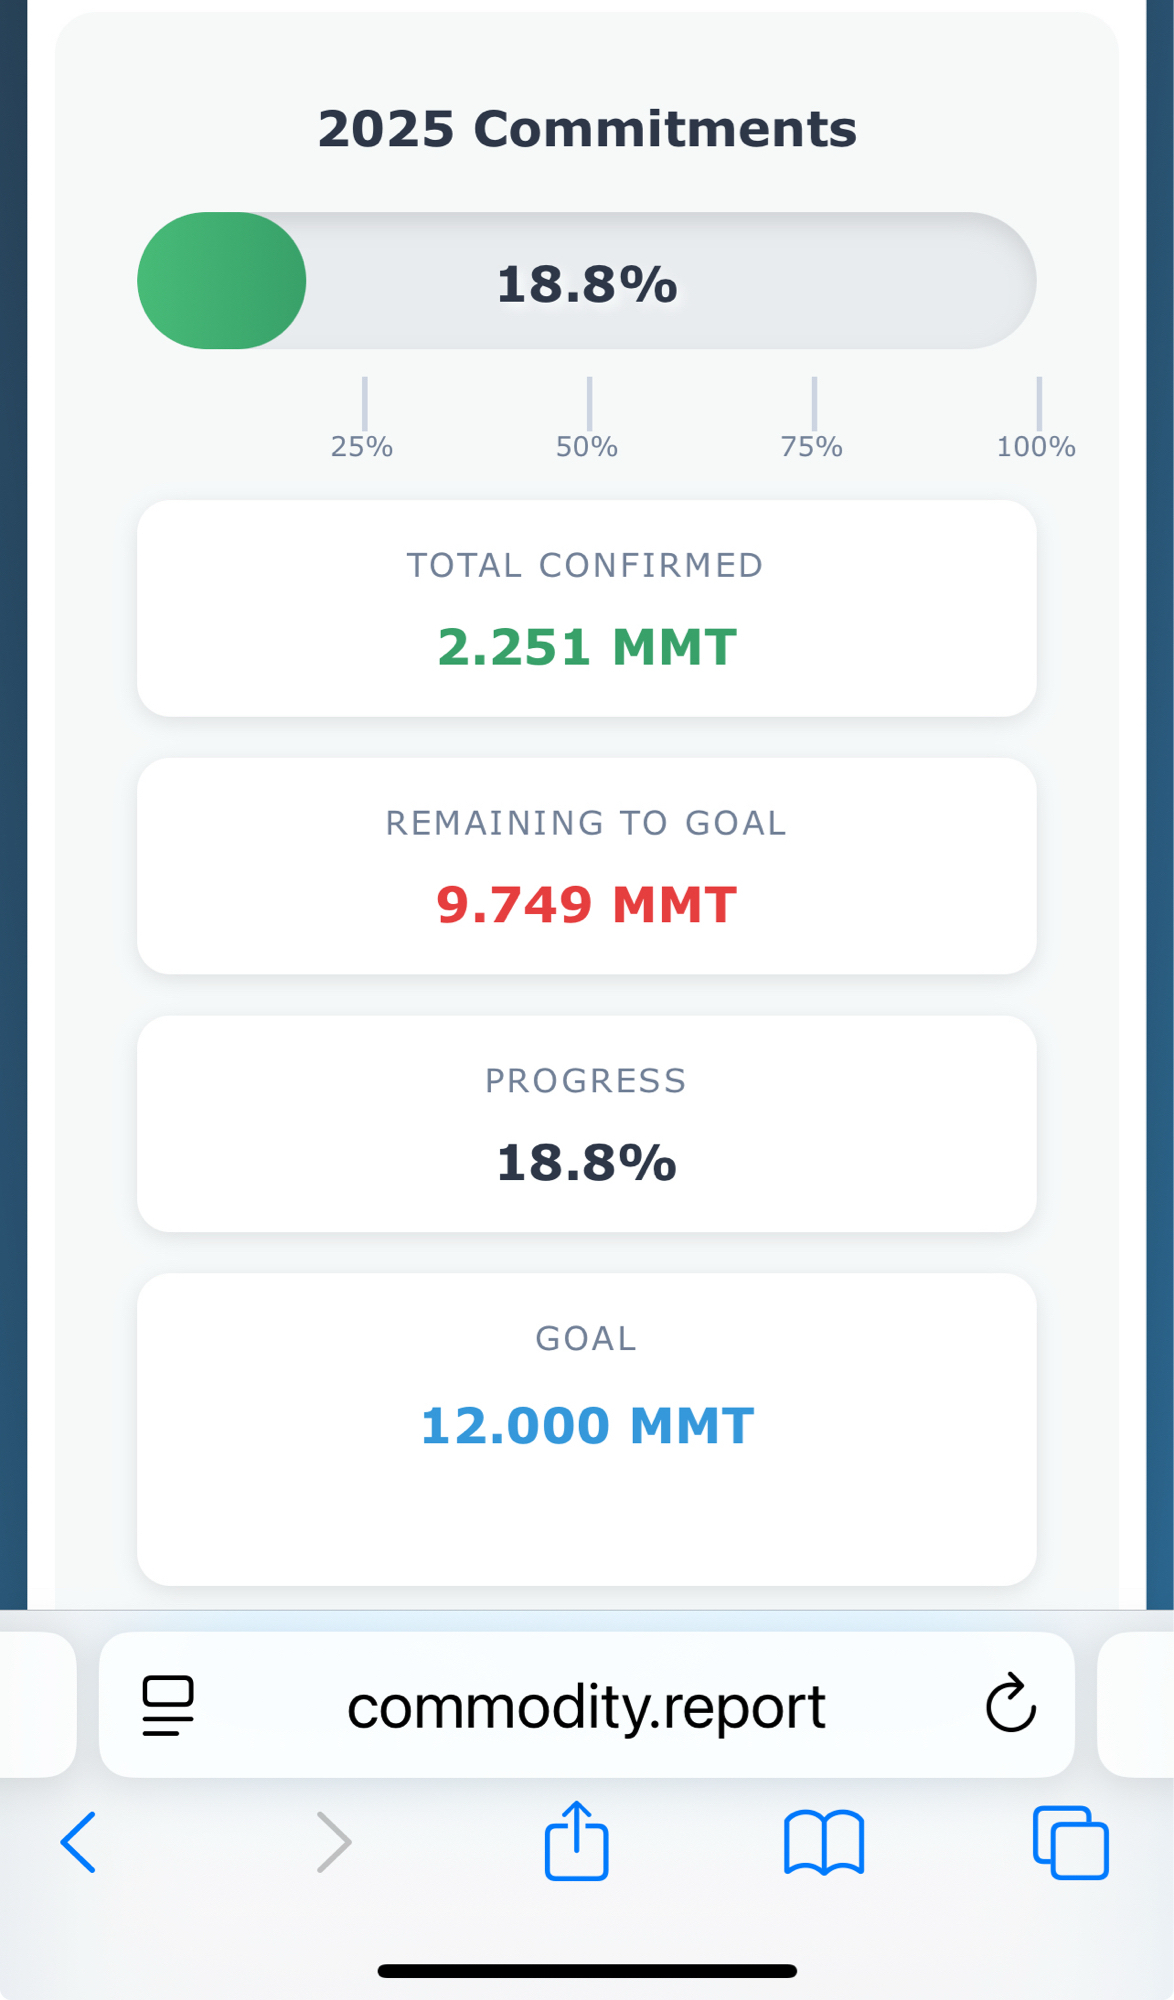This screenshot has height=2000, width=1174.
Task: Open the page format reader menu icon
Action: [x=168, y=1704]
